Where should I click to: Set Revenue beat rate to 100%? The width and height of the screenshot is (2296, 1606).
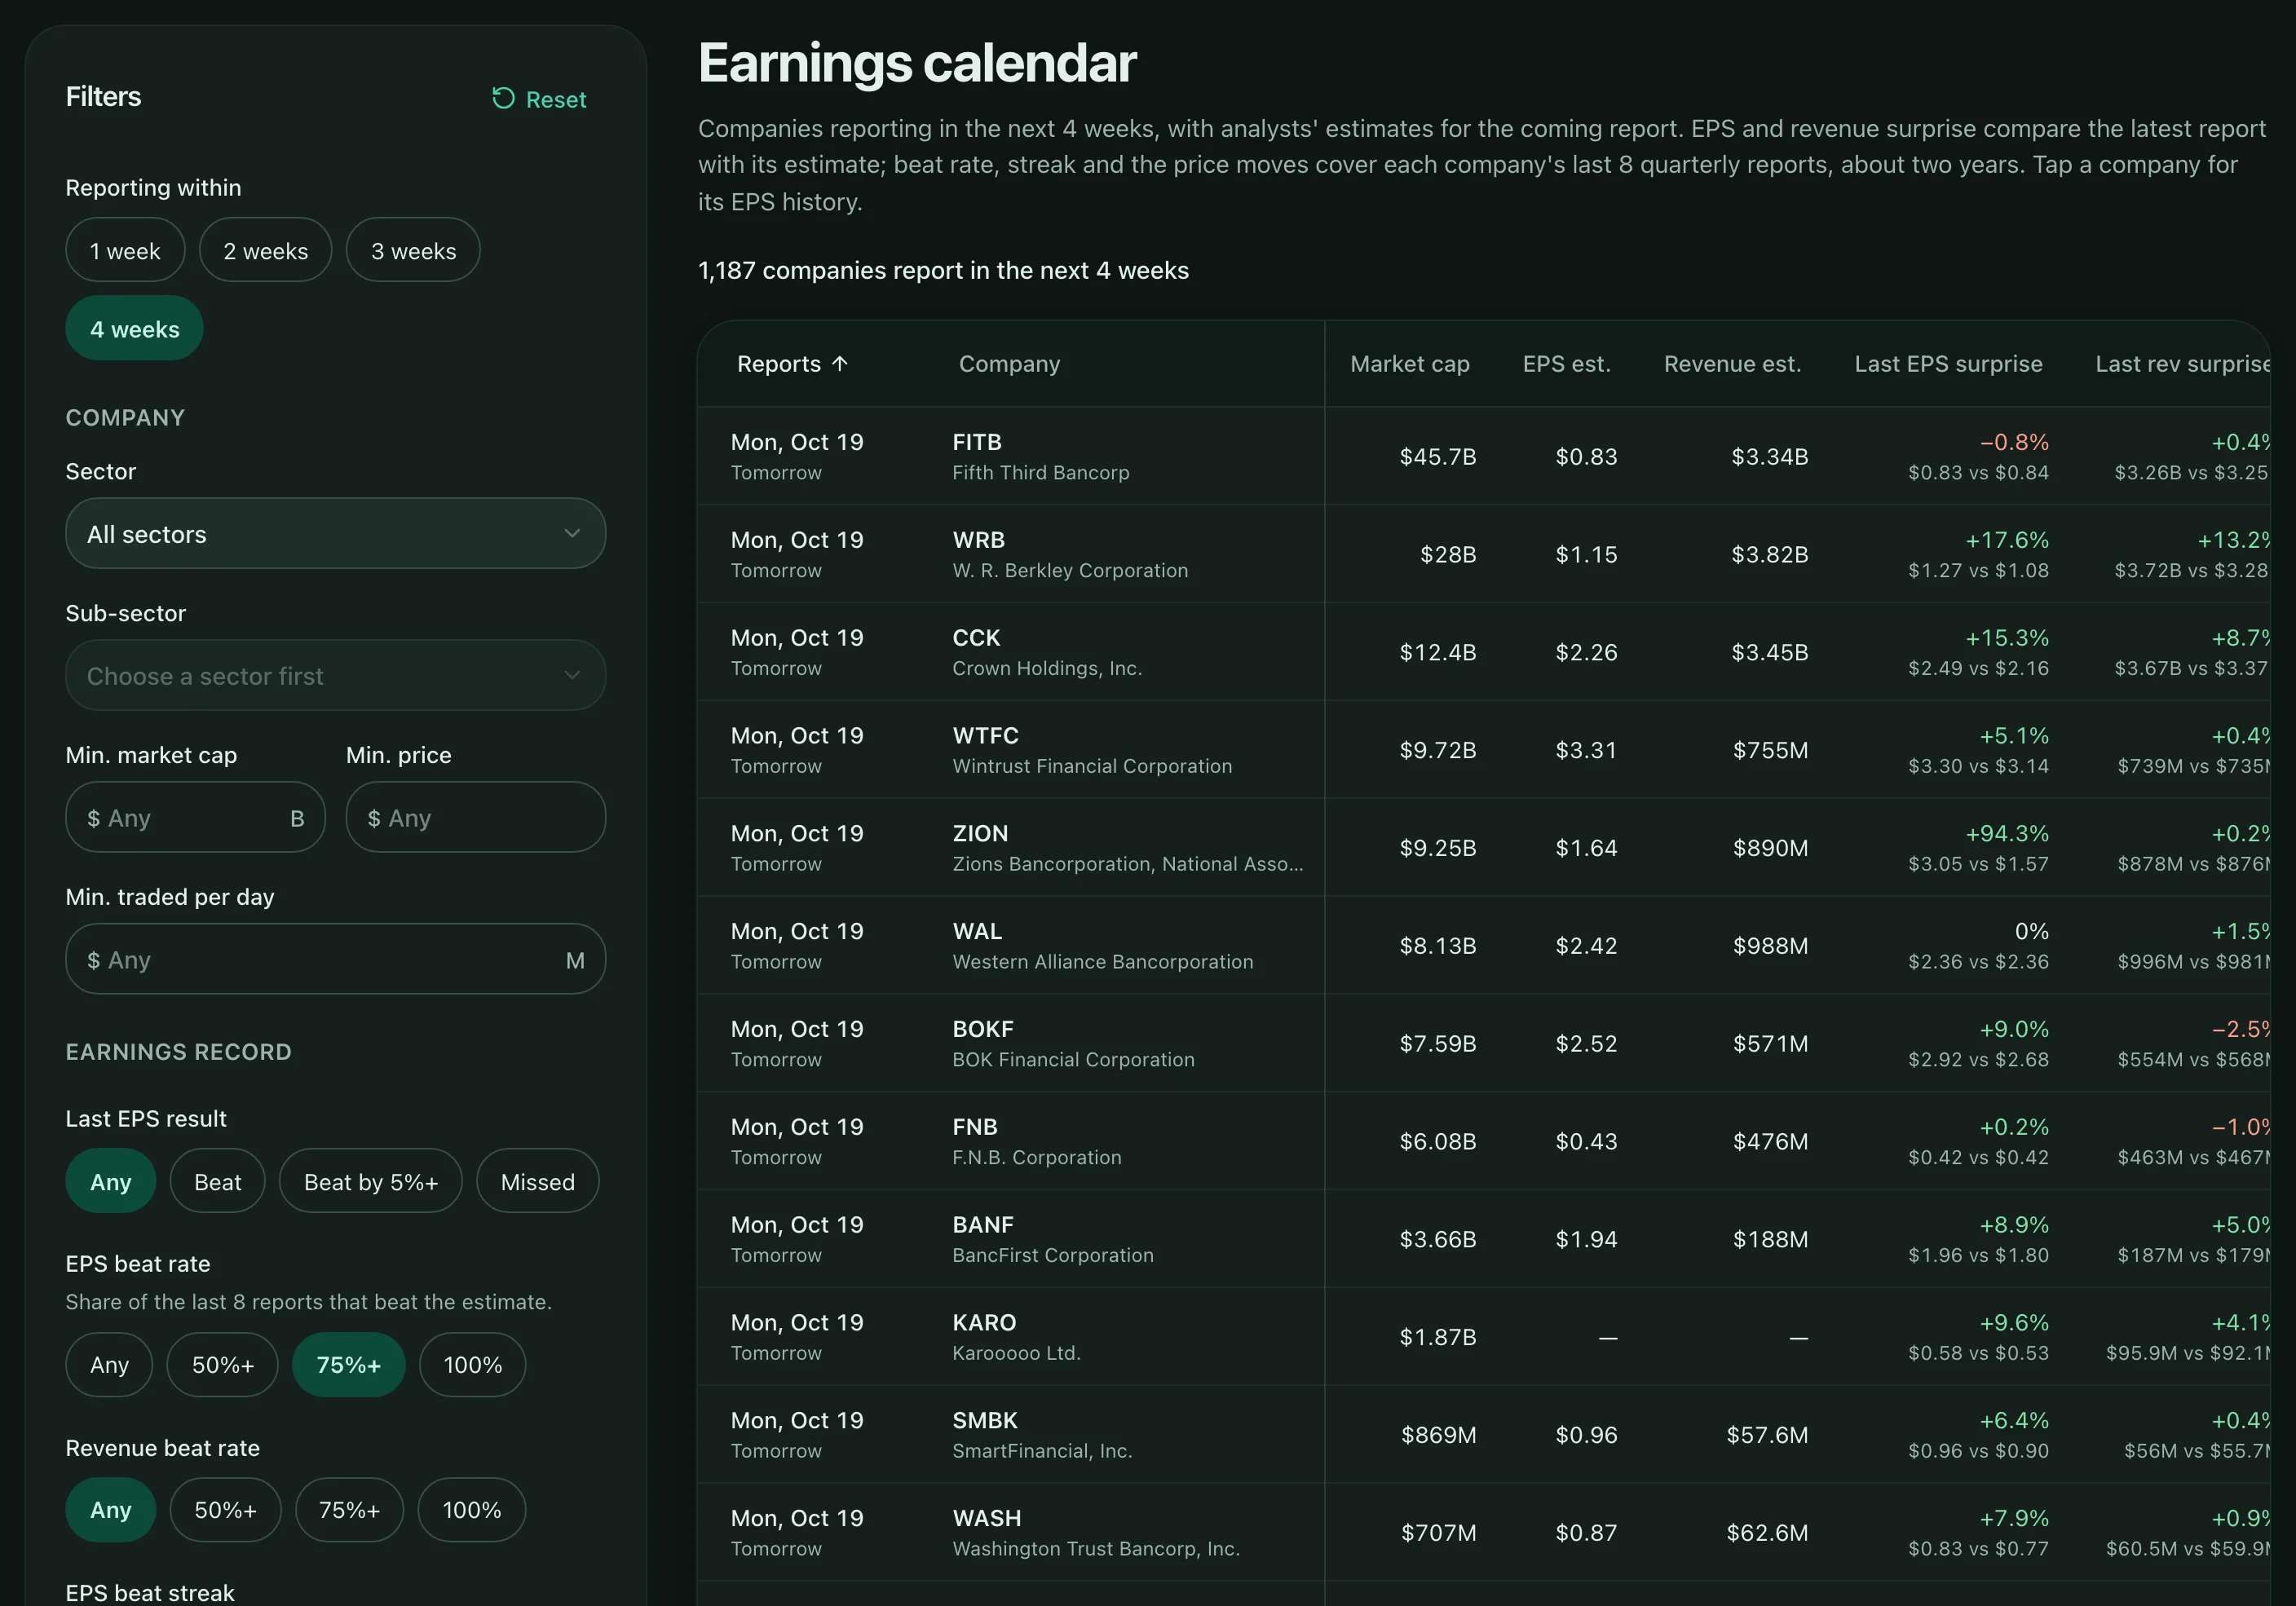(471, 1510)
